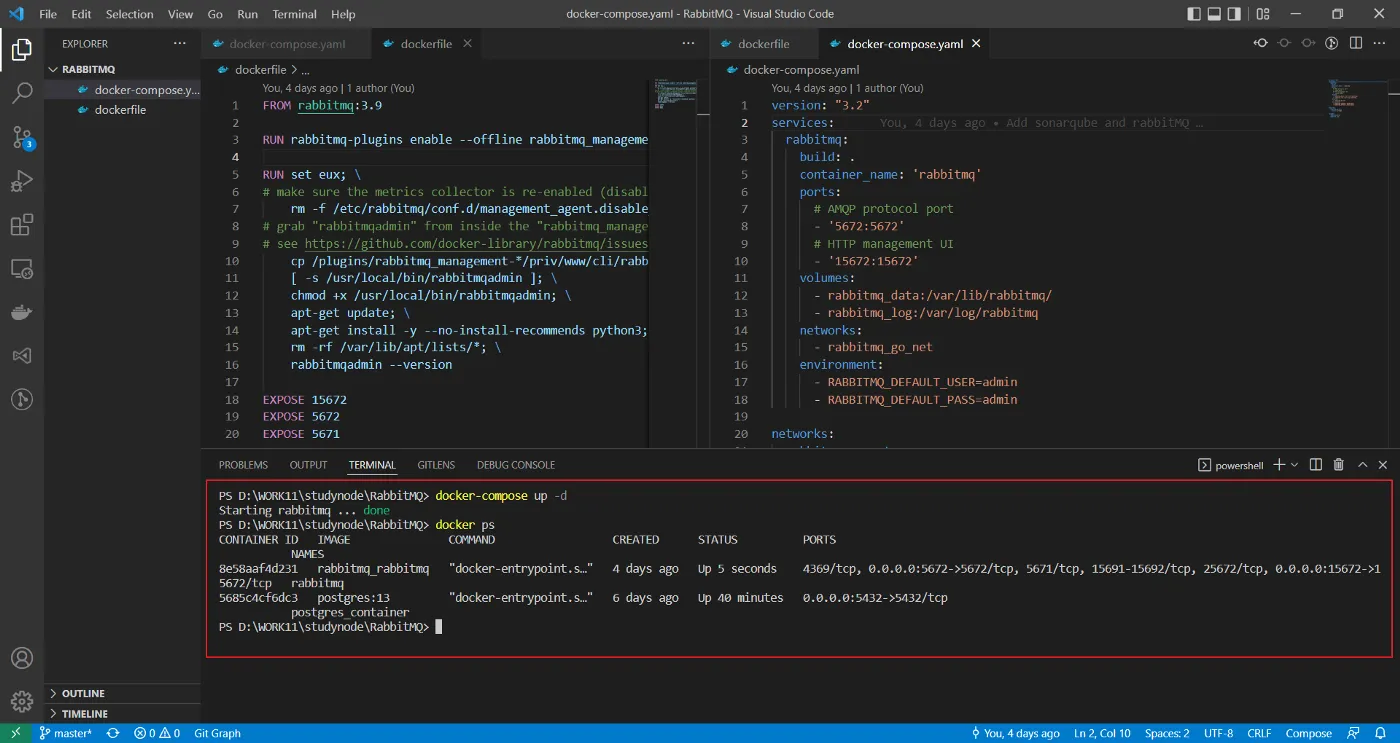1400x743 pixels.
Task: Change the Spaces: 2 indentation setting
Action: click(1167, 733)
